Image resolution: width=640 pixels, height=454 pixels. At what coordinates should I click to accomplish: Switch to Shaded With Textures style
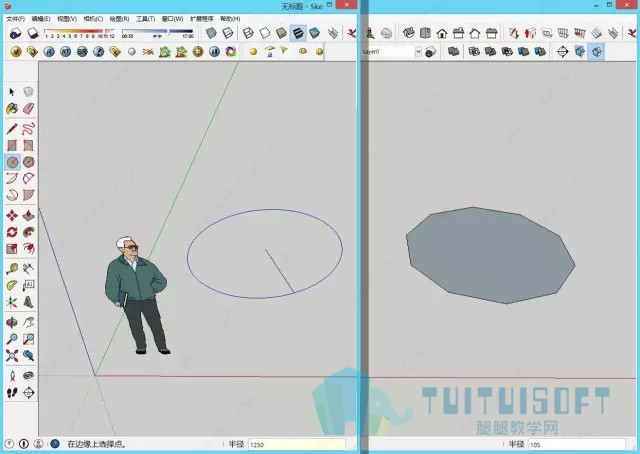298,33
